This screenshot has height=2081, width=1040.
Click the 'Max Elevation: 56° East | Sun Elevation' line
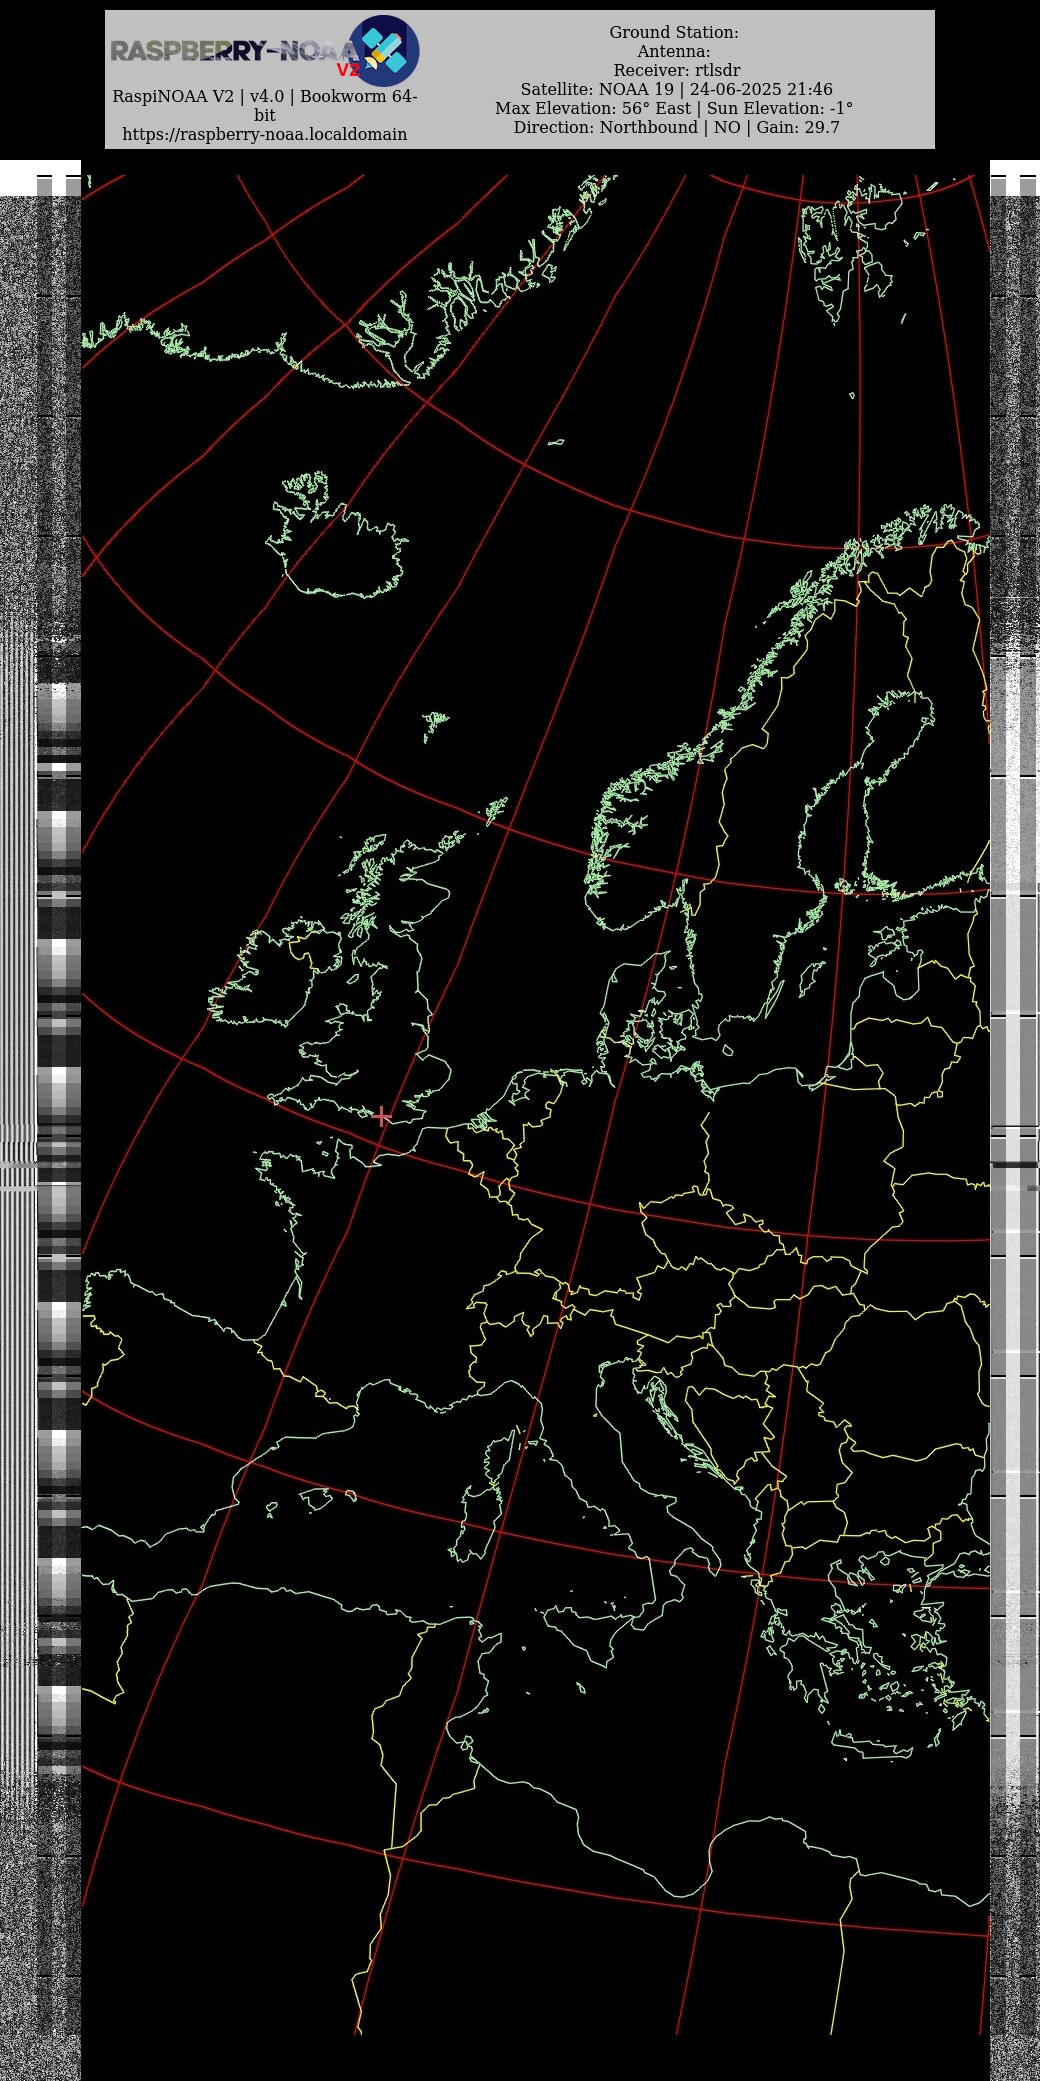point(674,109)
